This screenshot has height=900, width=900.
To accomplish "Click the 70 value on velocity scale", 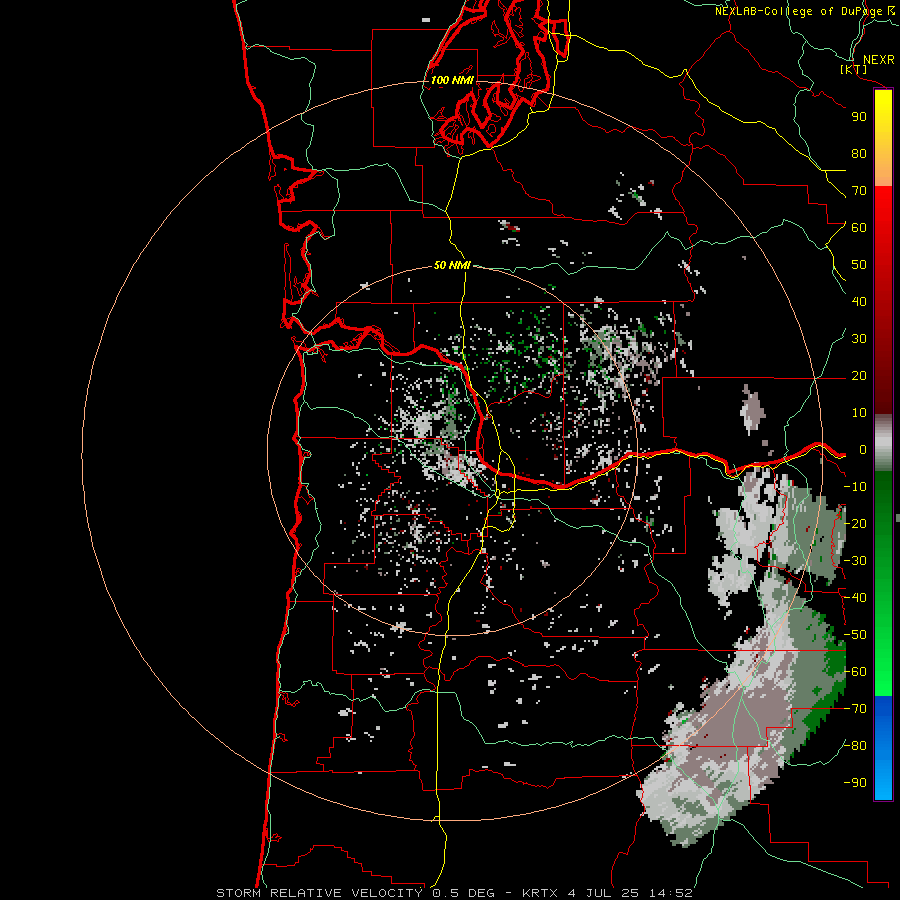I will 859,191.
